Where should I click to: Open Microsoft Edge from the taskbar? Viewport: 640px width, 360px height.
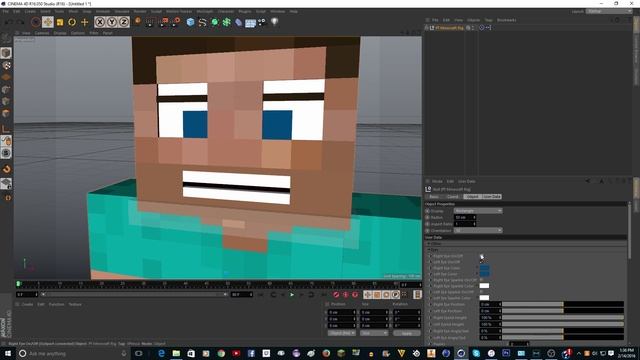(x=161, y=353)
